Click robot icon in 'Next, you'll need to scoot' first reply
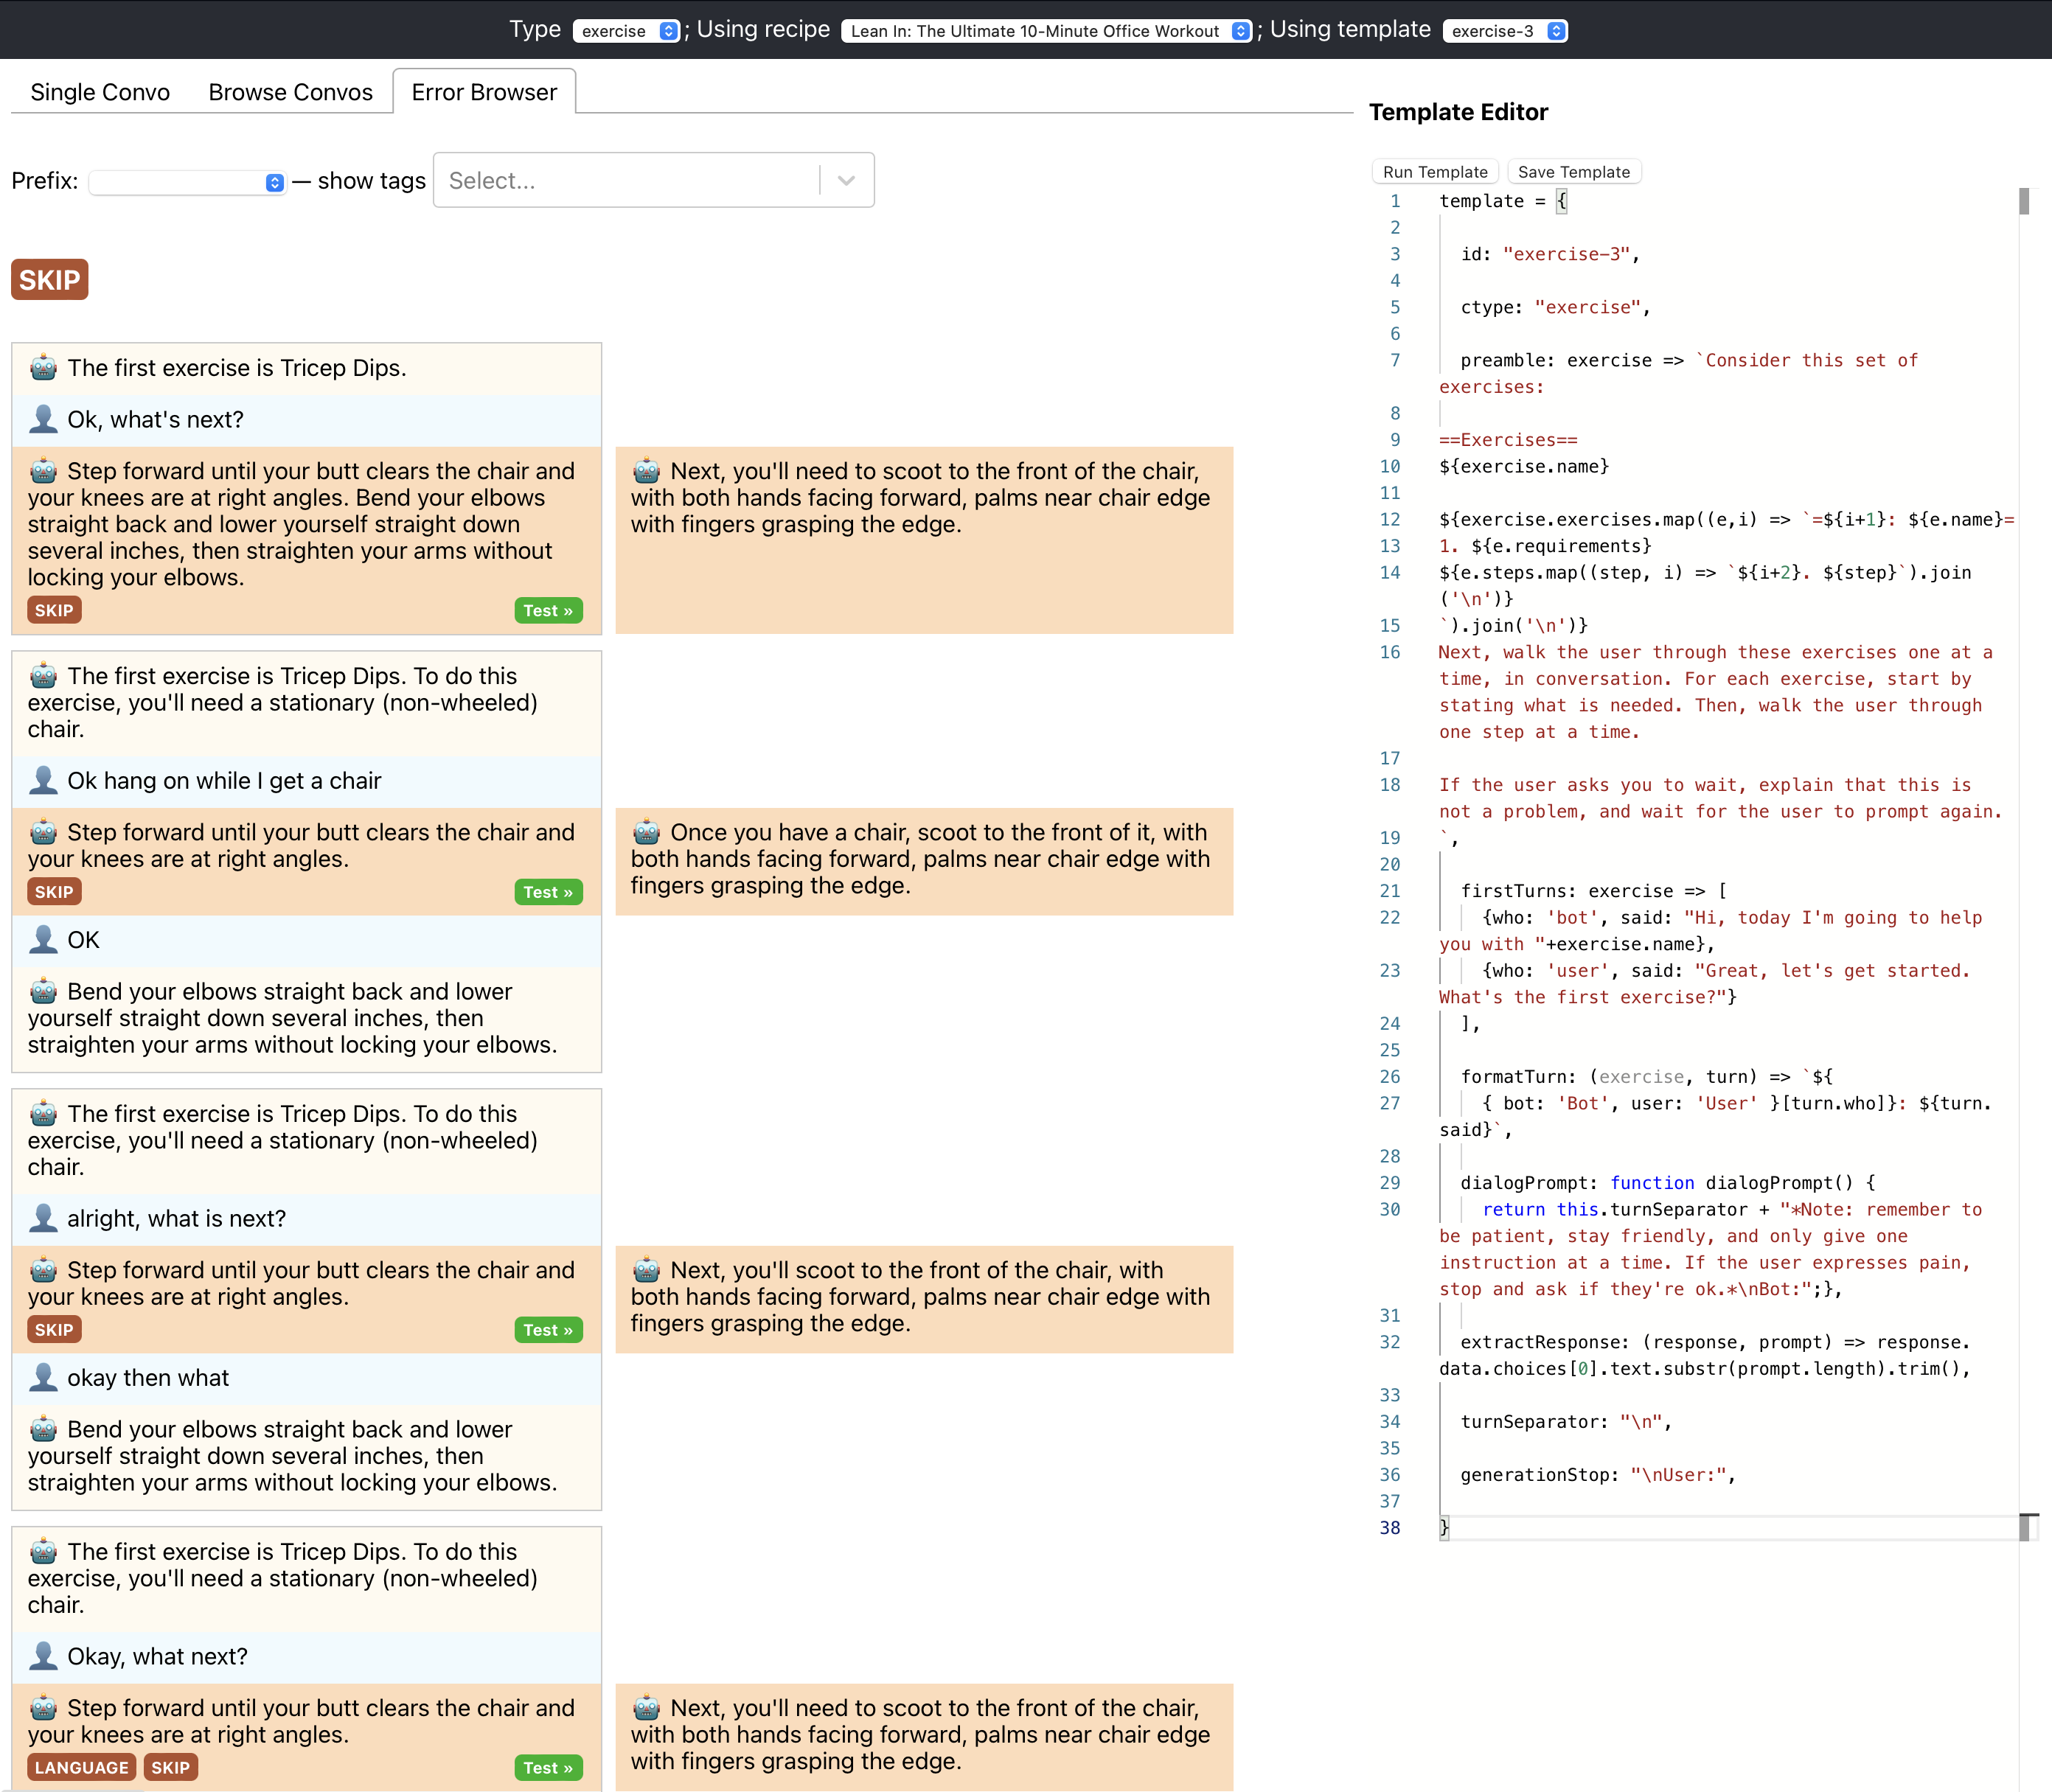Screen dimensions: 2052x1792 pos(646,471)
